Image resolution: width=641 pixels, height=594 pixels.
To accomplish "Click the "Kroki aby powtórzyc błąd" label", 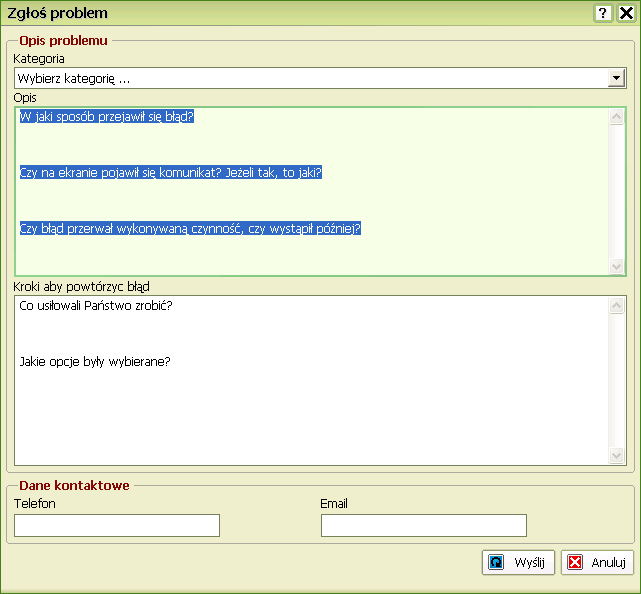I will point(81,287).
